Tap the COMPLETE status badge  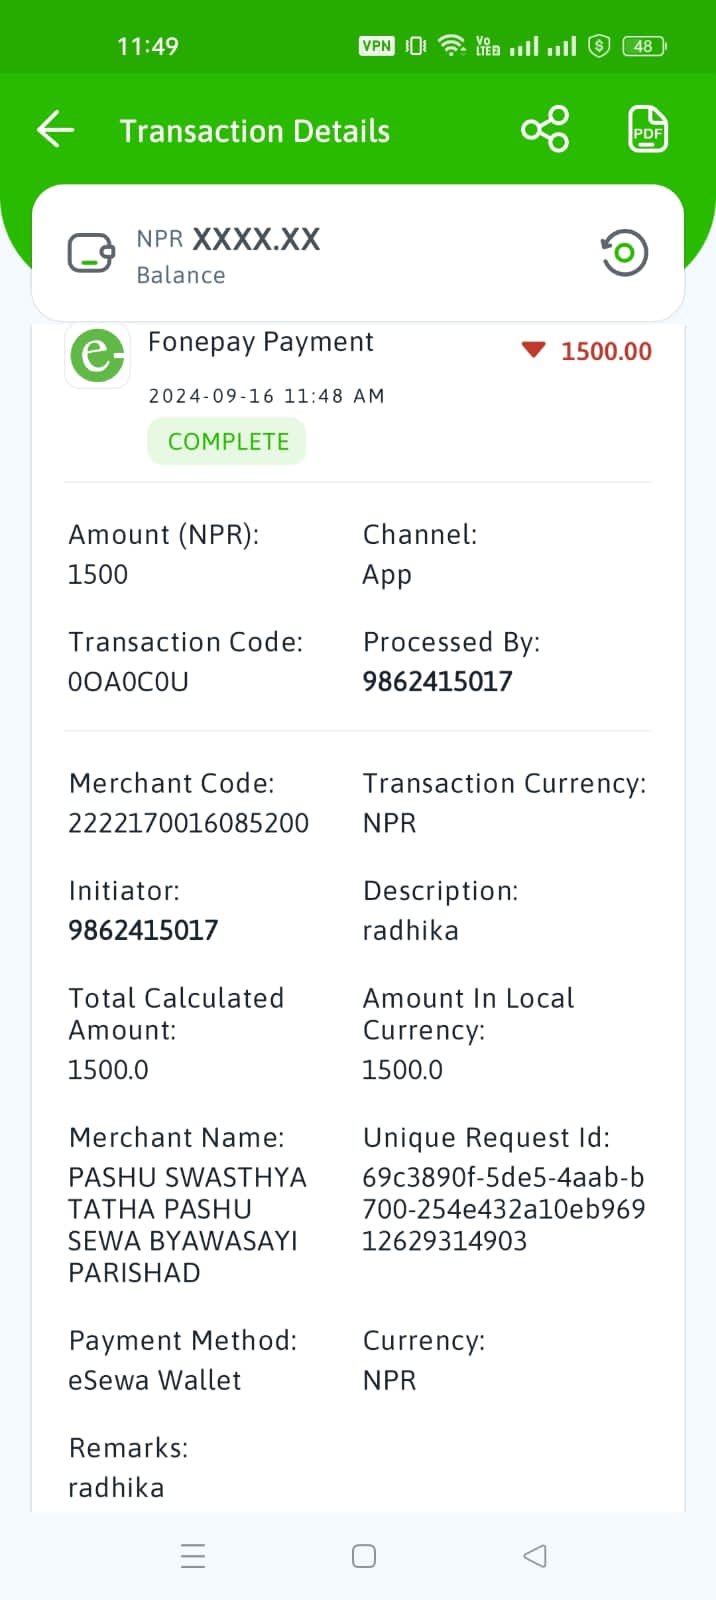227,441
